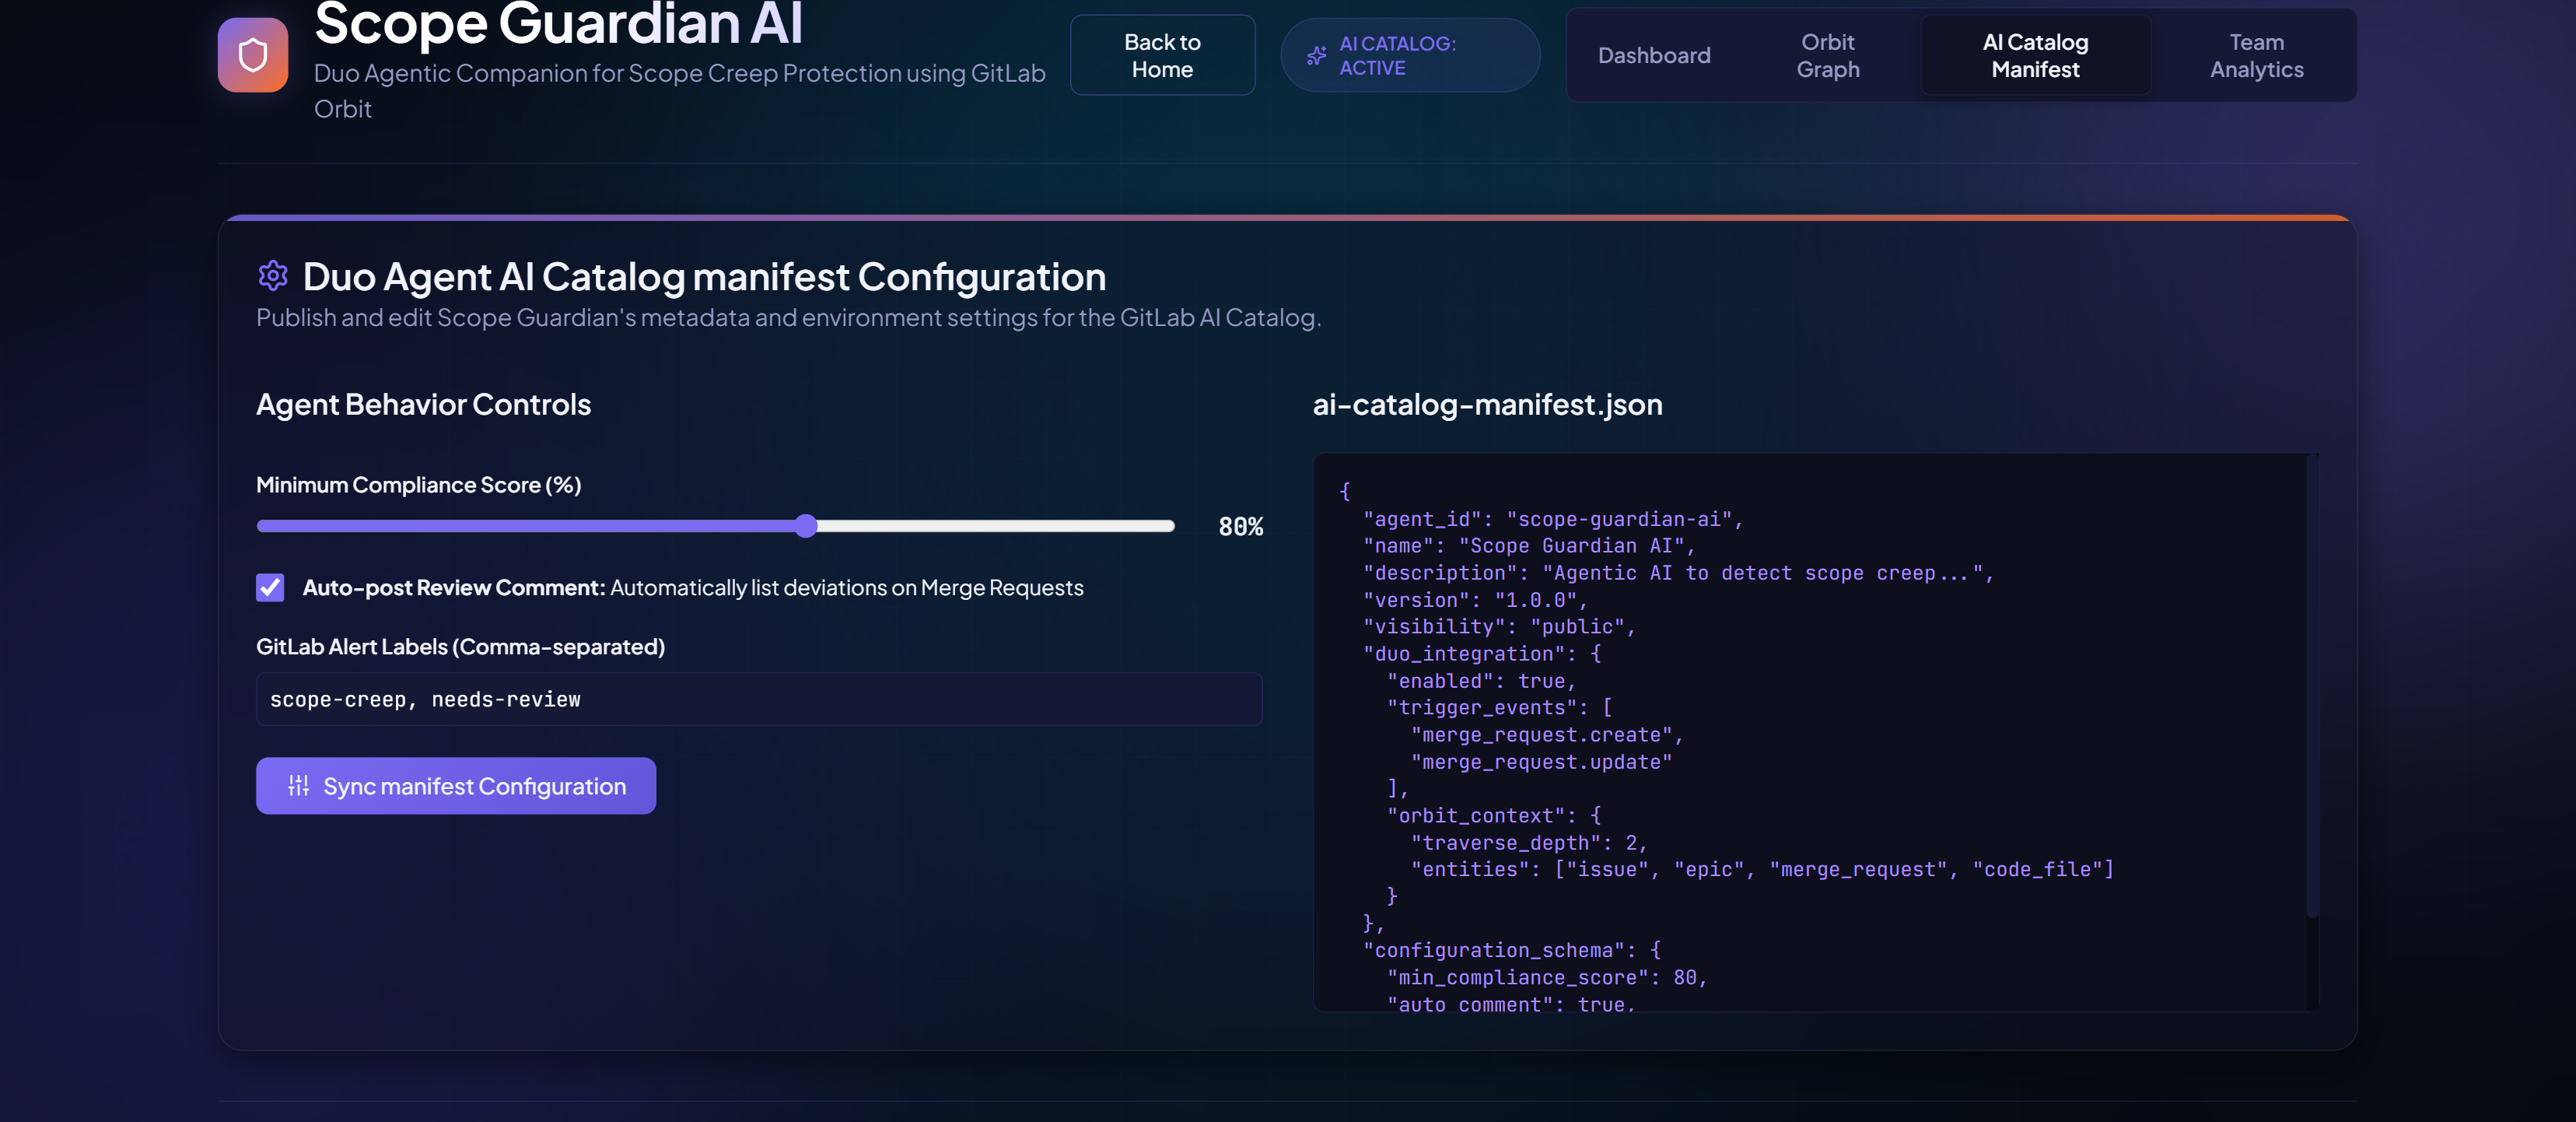
Task: Click the "enabled": true JSON line
Action: pos(1481,680)
